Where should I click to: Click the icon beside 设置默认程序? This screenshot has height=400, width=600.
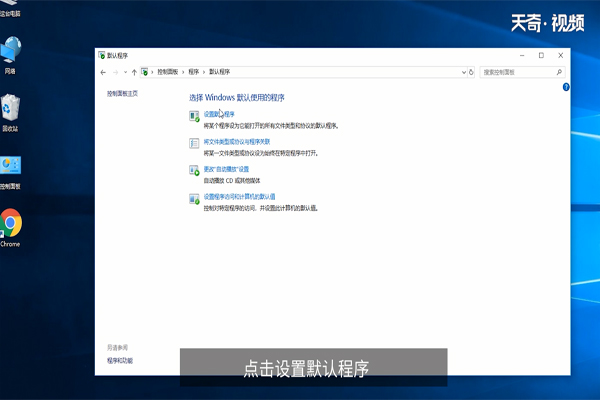(x=194, y=116)
